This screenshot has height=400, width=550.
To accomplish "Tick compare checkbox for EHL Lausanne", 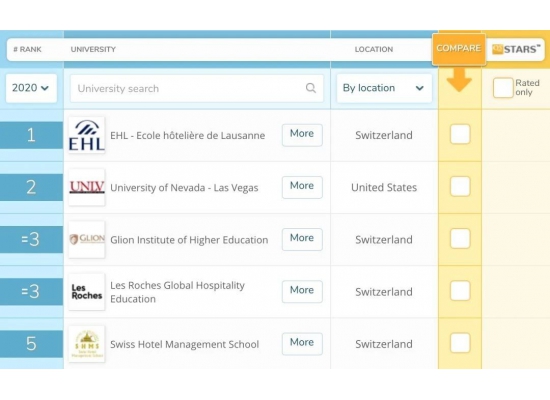I will [x=460, y=134].
